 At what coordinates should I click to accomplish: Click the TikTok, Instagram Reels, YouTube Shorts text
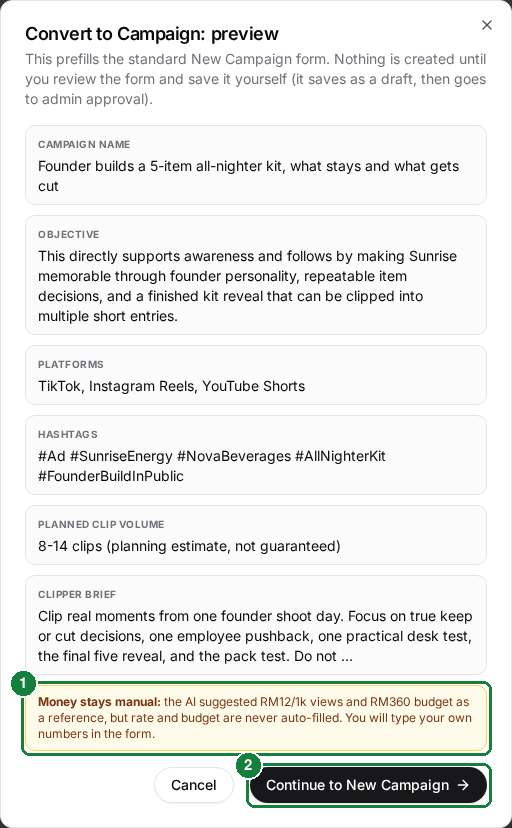point(172,386)
